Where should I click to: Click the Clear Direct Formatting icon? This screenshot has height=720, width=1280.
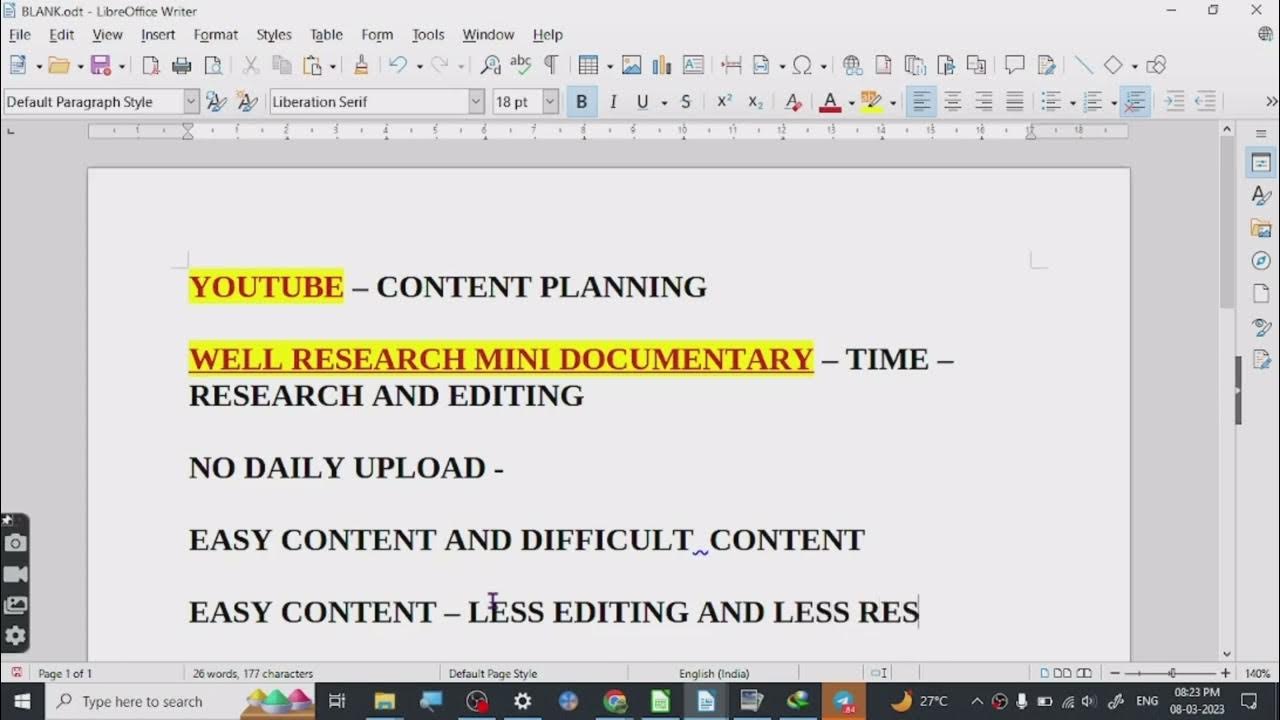pyautogui.click(x=793, y=101)
